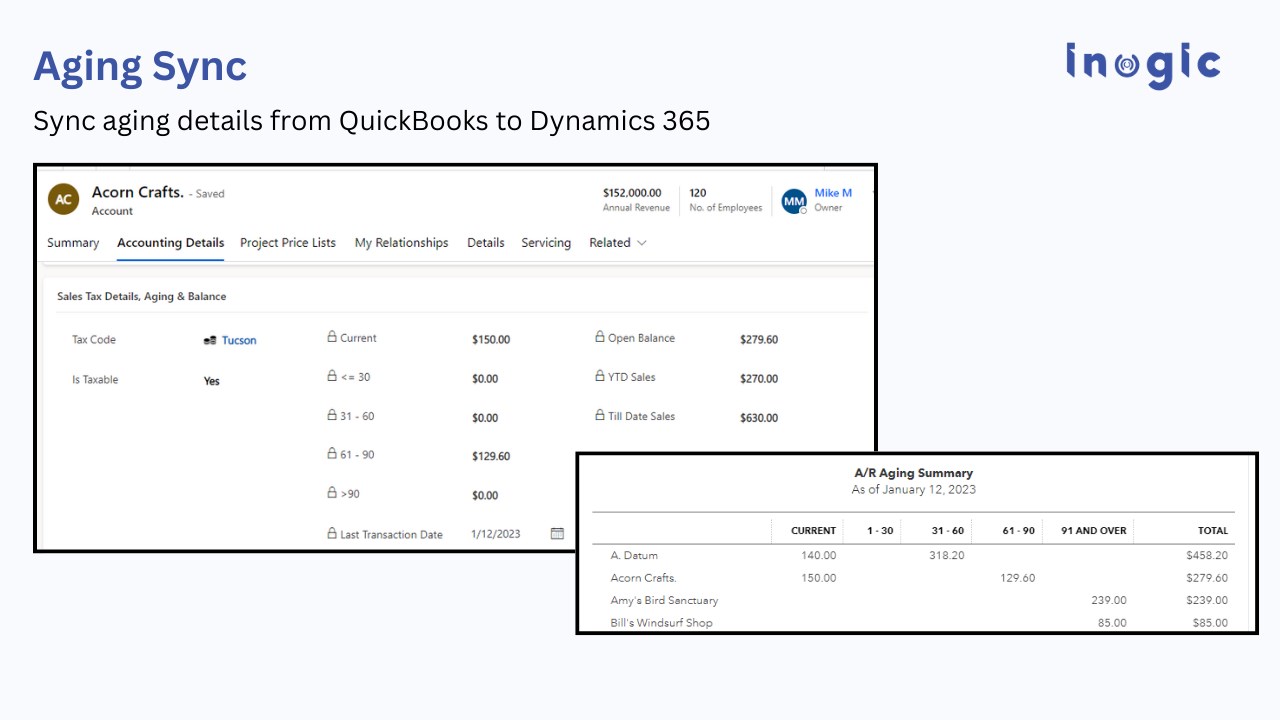Click the Acorn Crafts. account title
This screenshot has width=1280, height=720.
click(x=138, y=192)
